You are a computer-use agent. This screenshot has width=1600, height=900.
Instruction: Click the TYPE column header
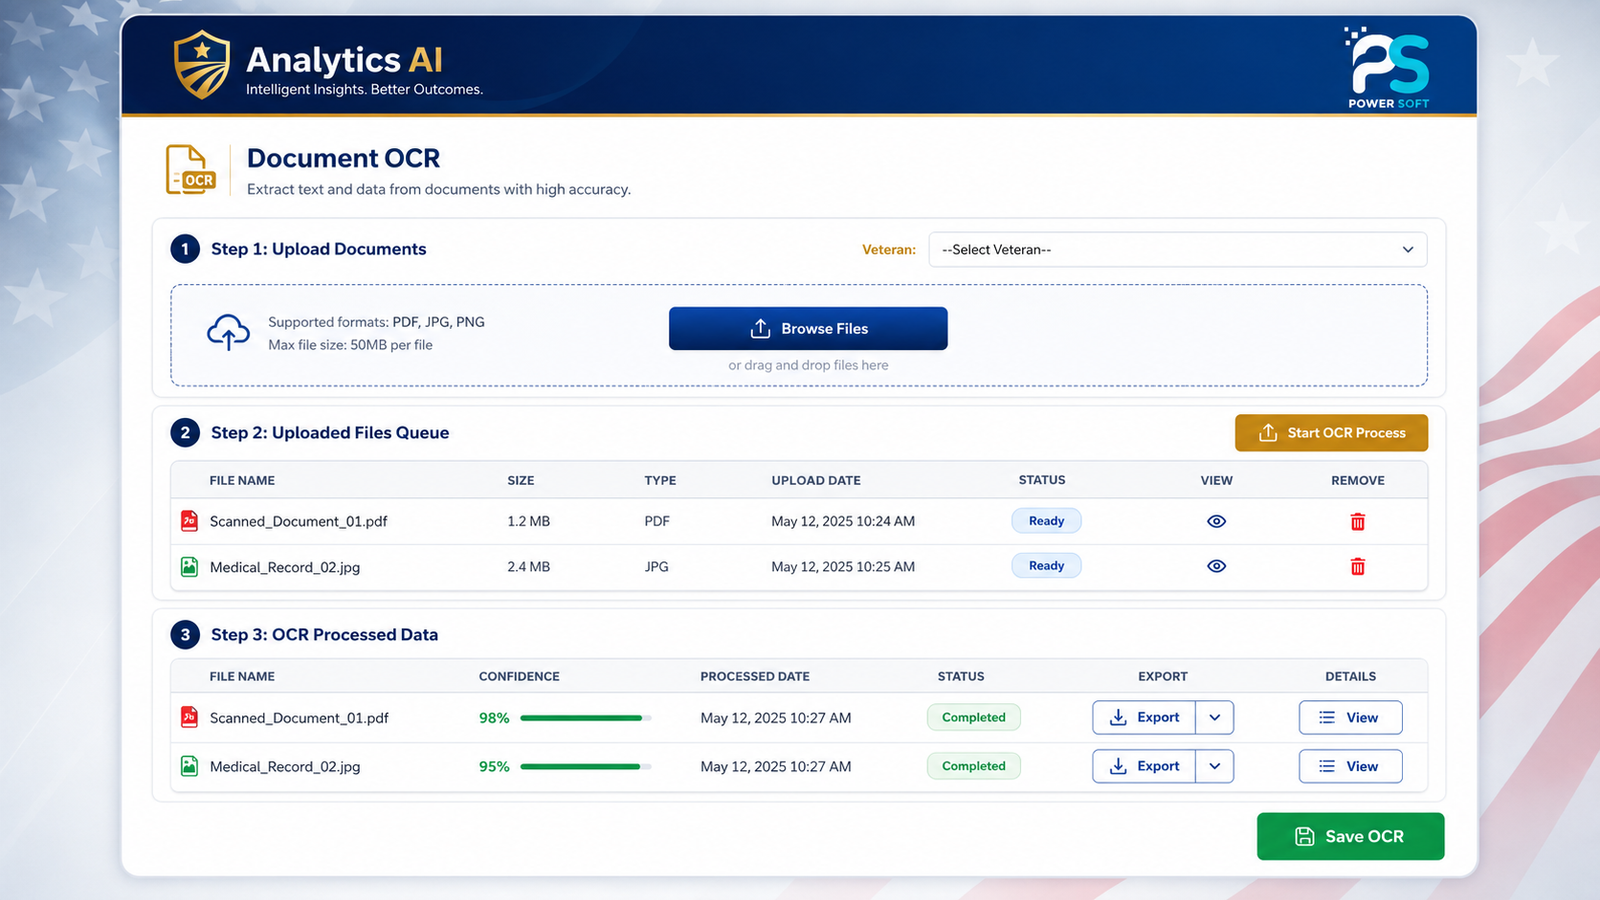660,480
